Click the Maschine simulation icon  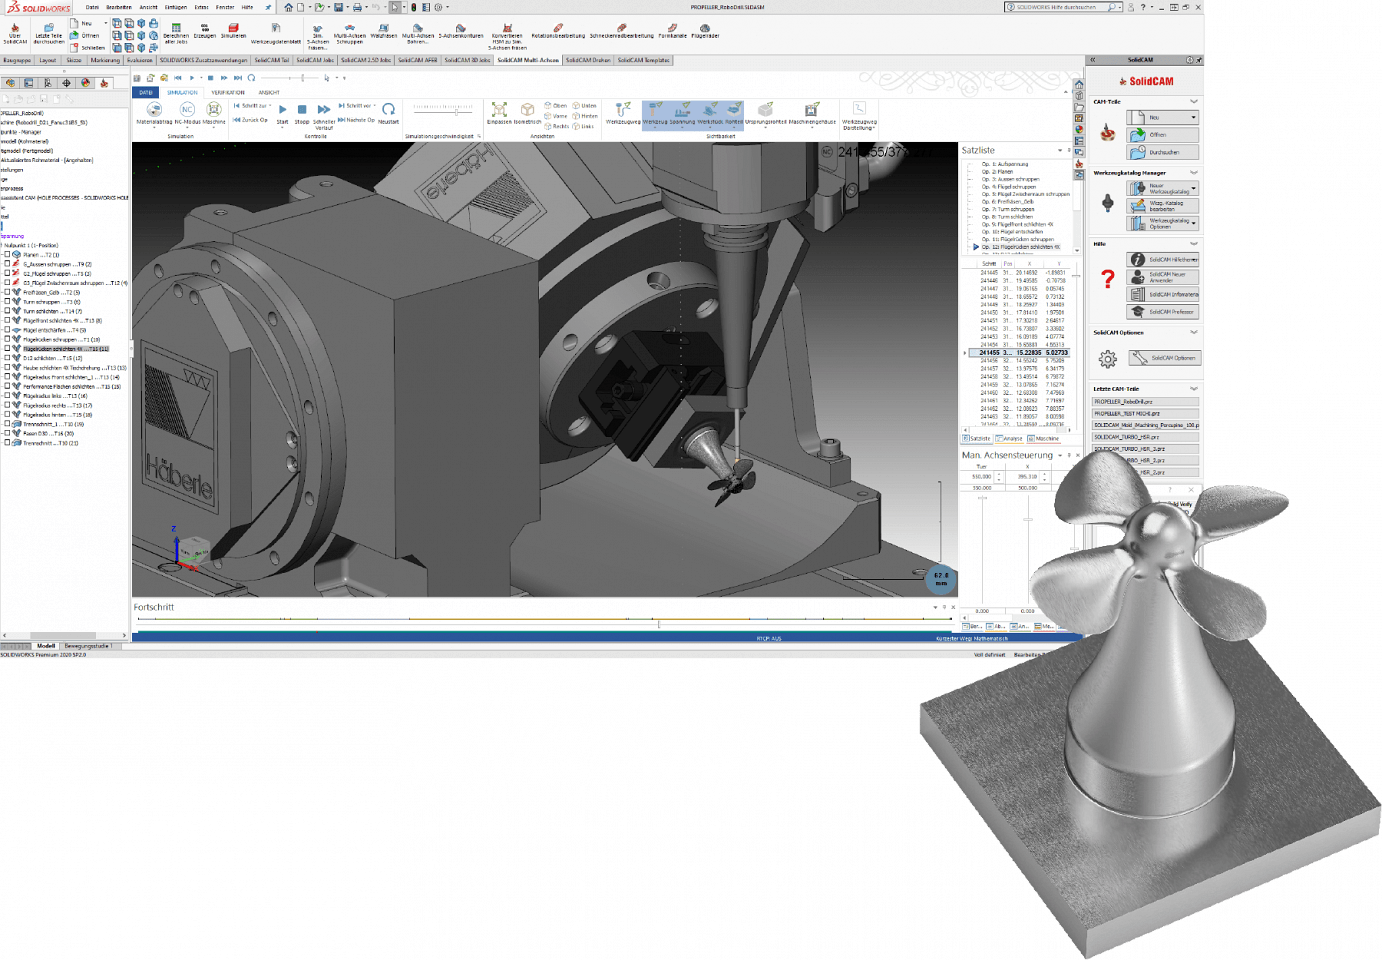(x=214, y=109)
